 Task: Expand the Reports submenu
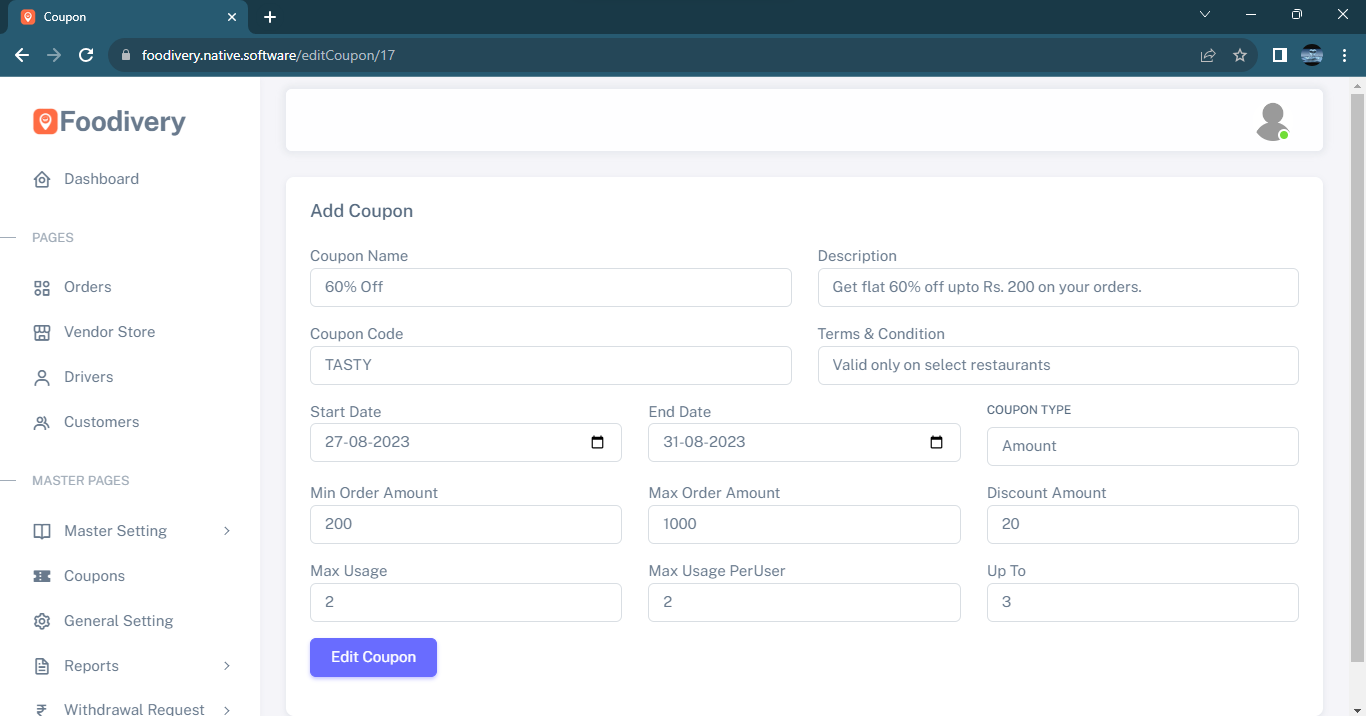click(x=227, y=666)
